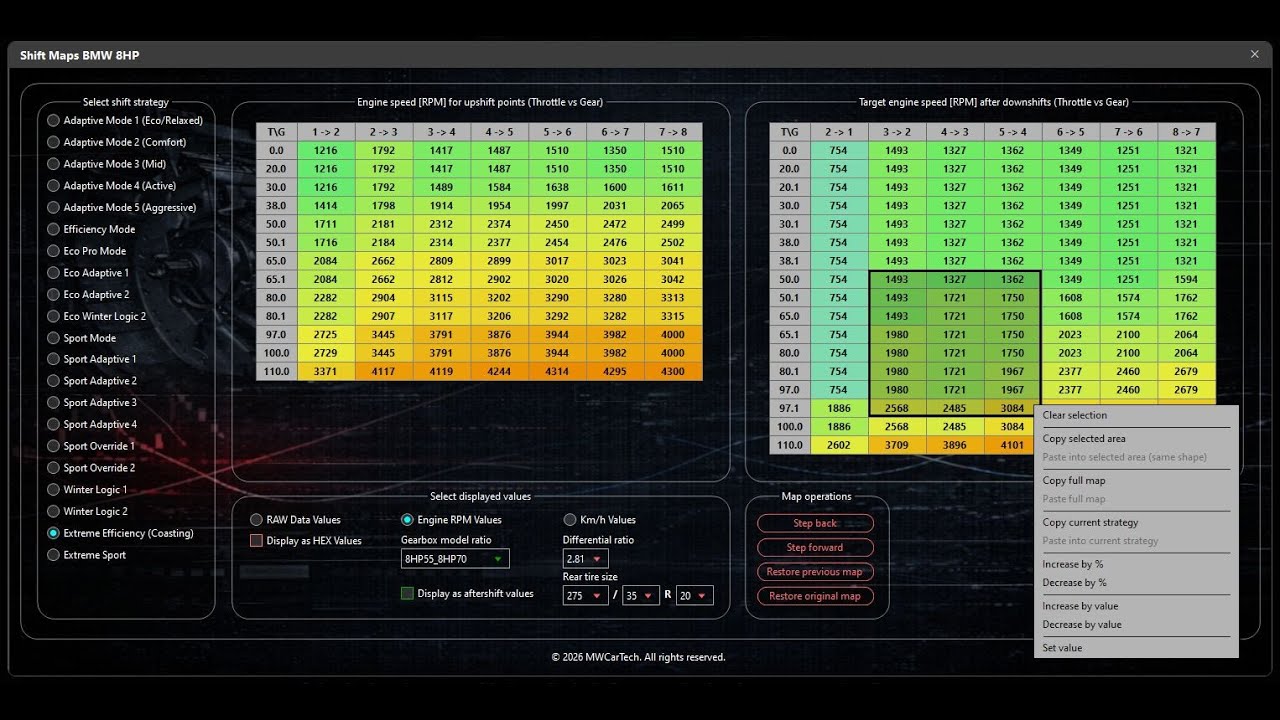The width and height of the screenshot is (1280, 720).
Task: Choose Set value from context menu
Action: (1136, 649)
